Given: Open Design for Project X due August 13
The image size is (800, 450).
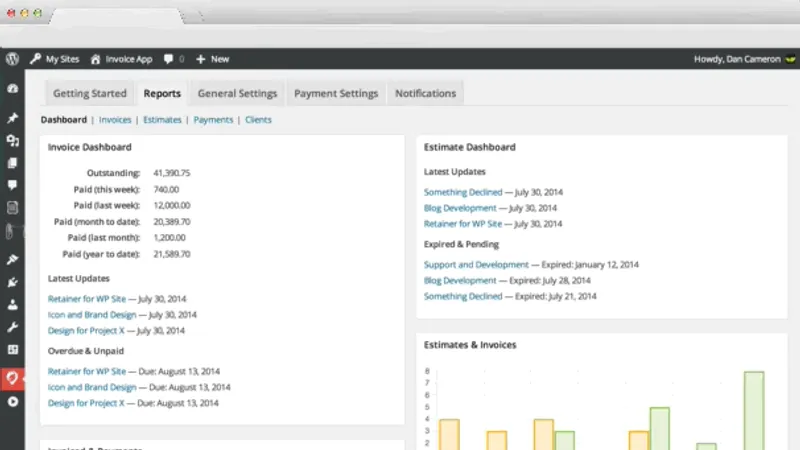Looking at the screenshot, I should pyautogui.click(x=86, y=403).
